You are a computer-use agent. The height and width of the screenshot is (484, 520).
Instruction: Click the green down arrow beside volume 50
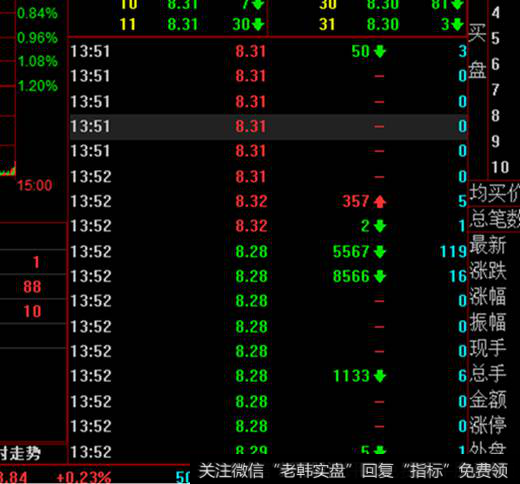coord(380,52)
